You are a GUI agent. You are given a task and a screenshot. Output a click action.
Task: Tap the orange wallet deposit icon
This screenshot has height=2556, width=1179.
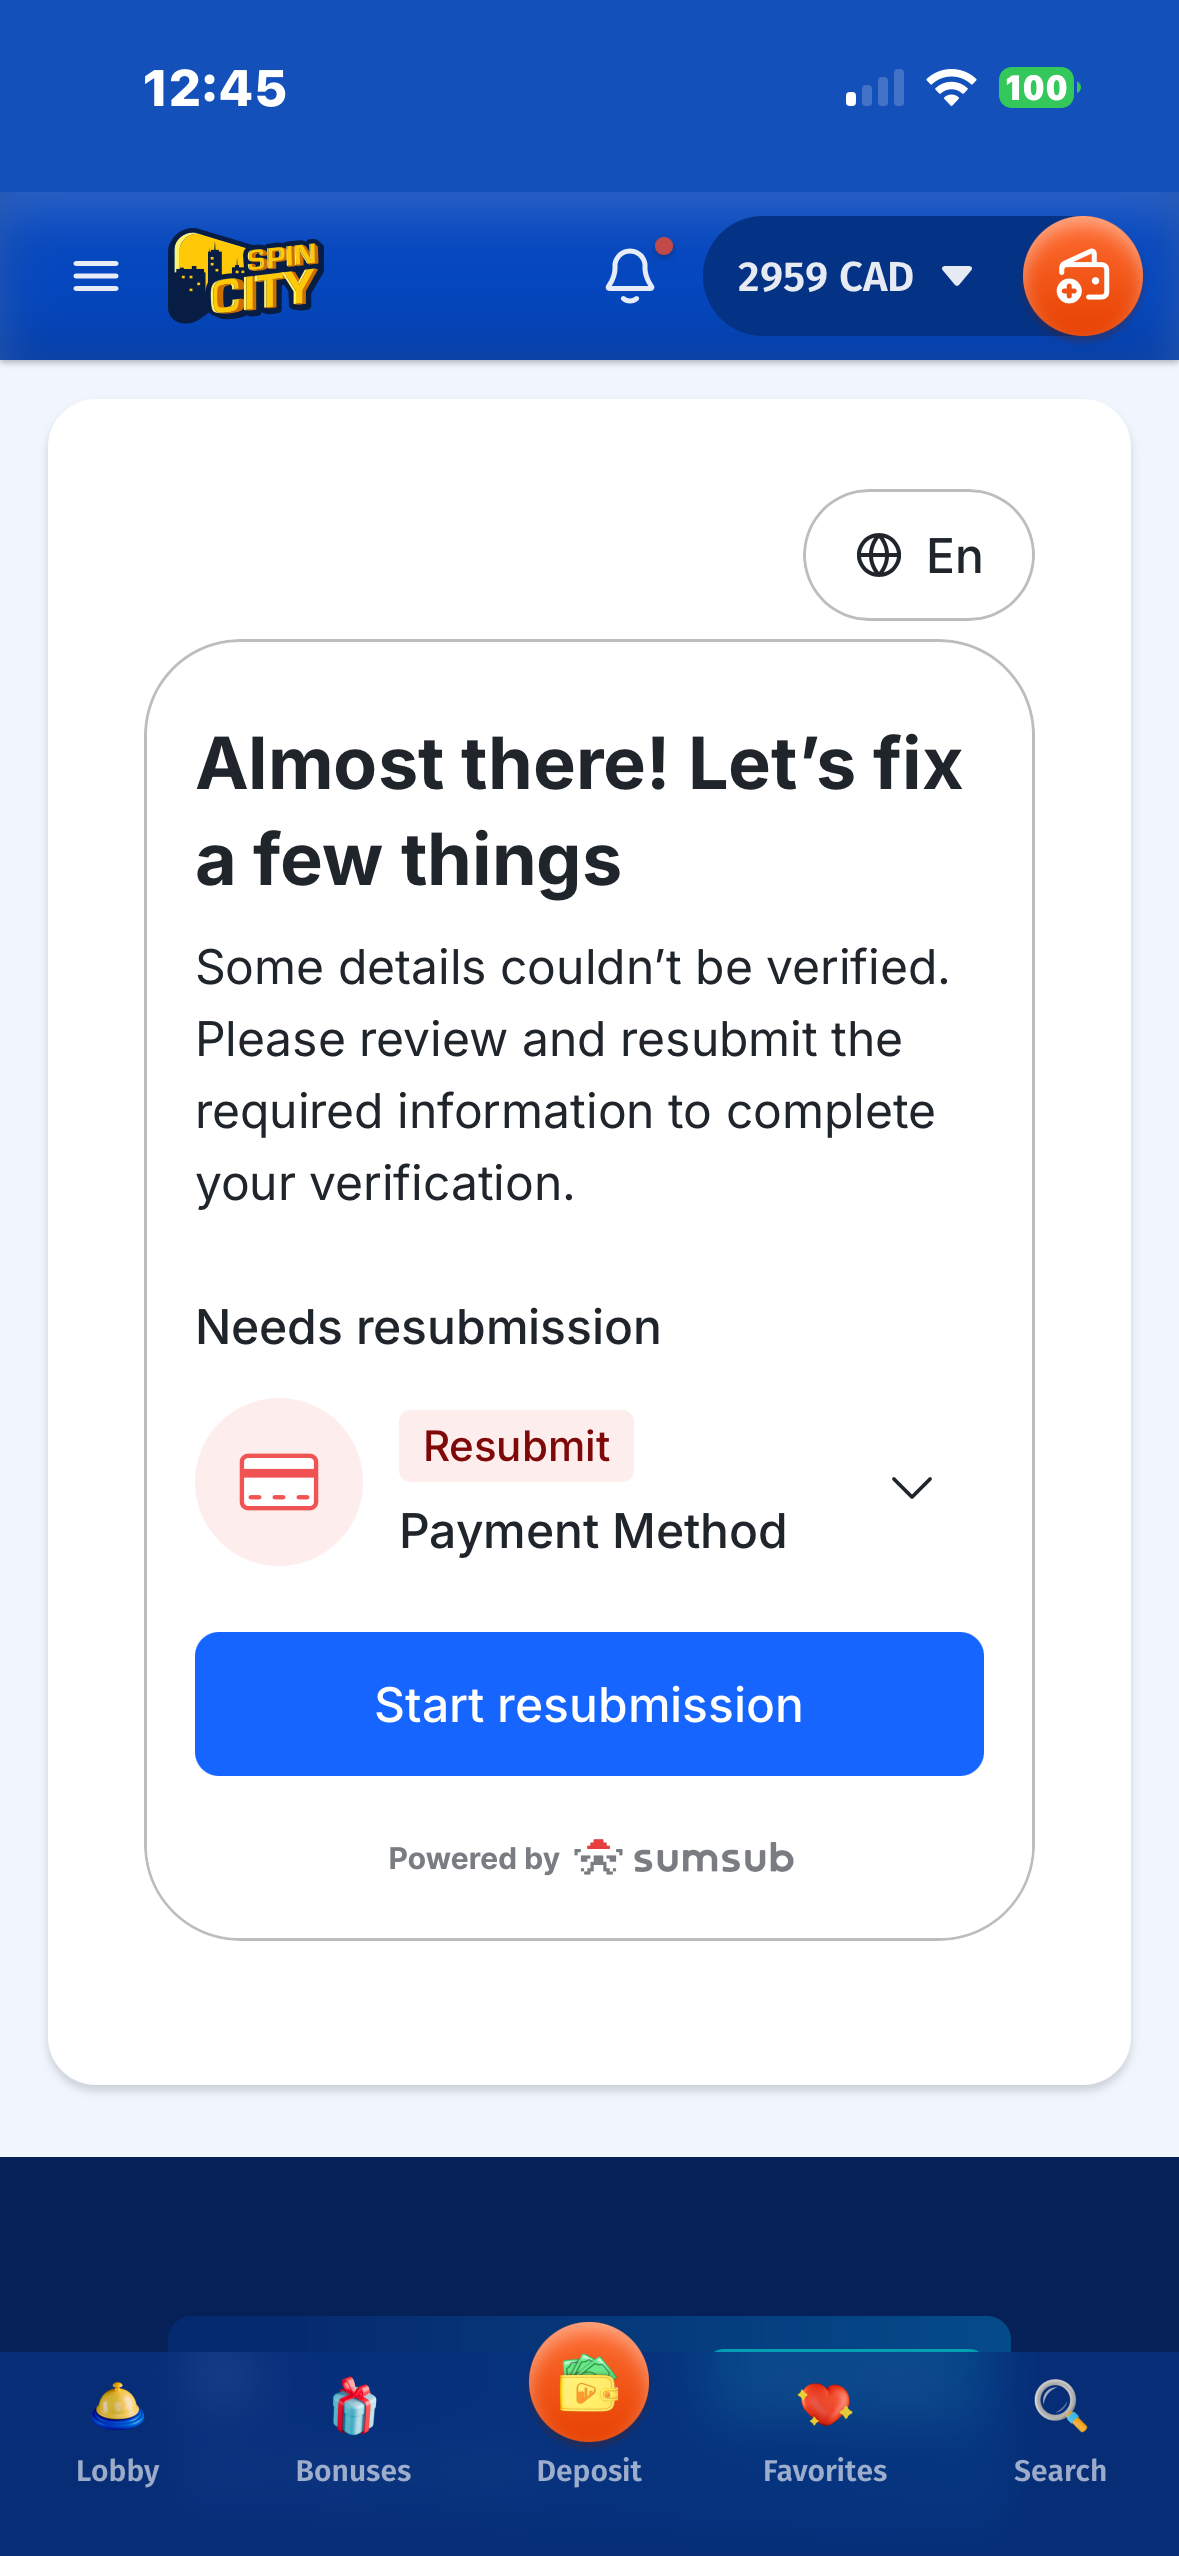pyautogui.click(x=1082, y=276)
